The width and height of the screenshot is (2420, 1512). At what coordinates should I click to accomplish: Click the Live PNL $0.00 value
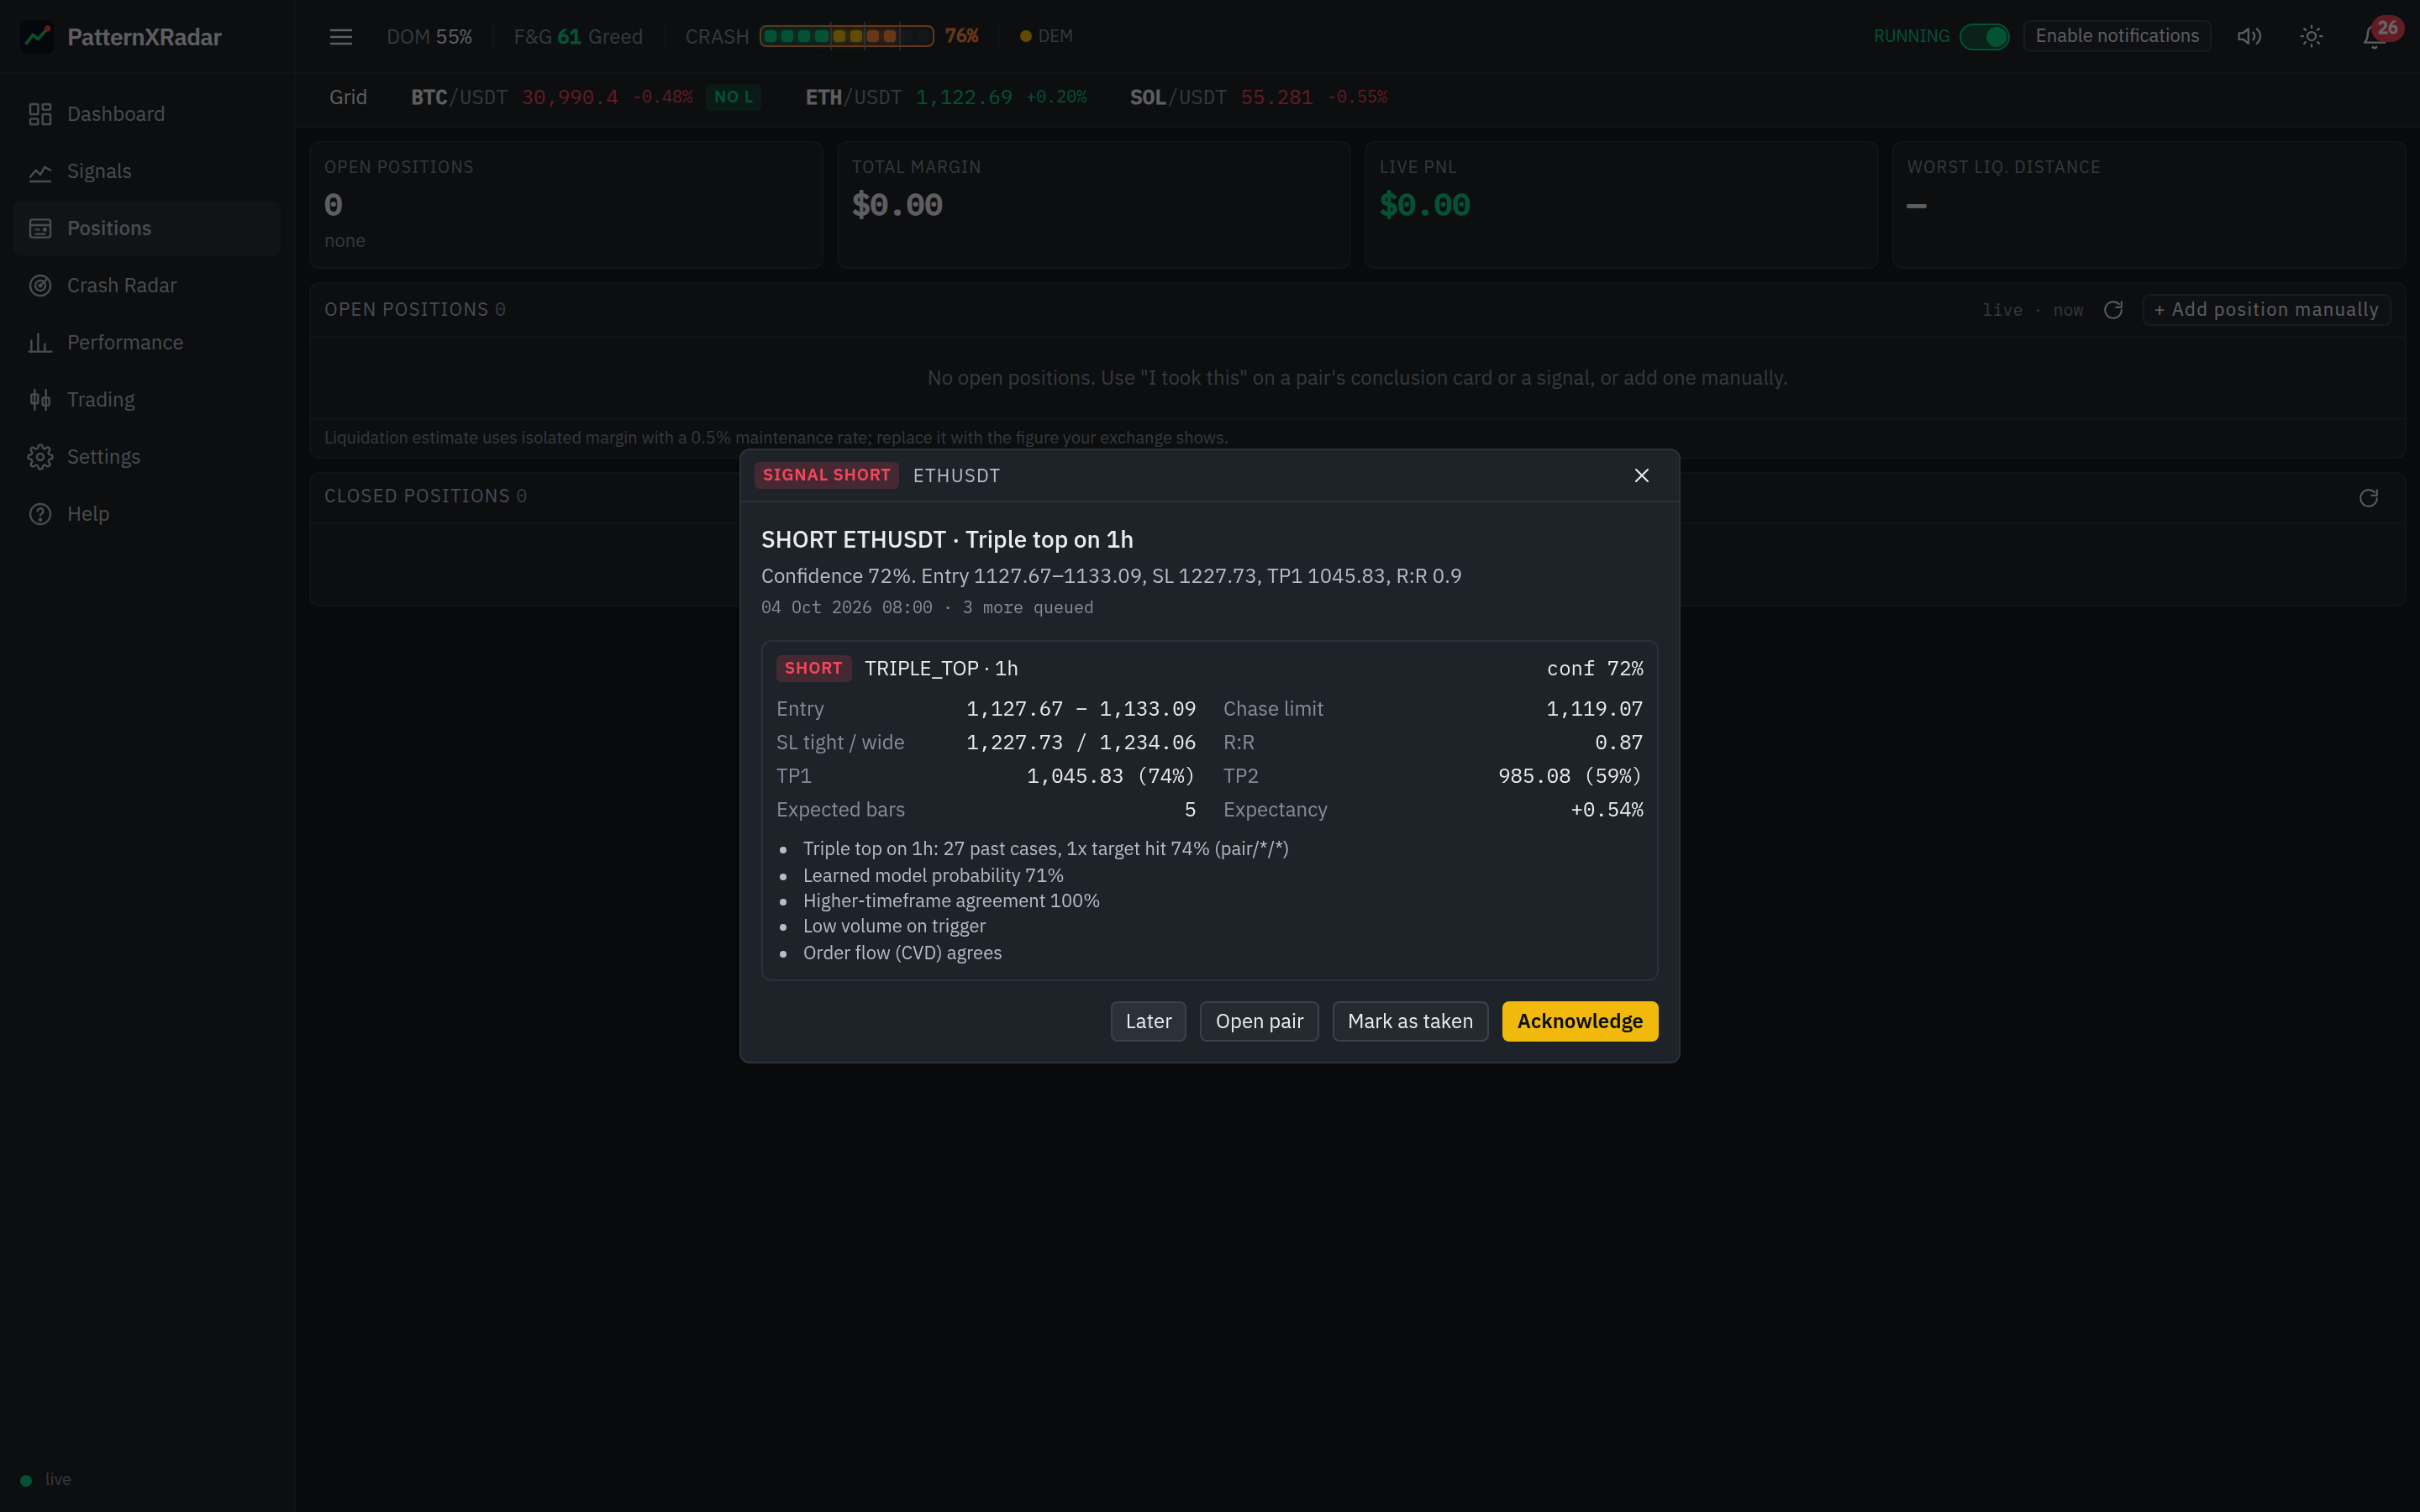(x=1424, y=205)
